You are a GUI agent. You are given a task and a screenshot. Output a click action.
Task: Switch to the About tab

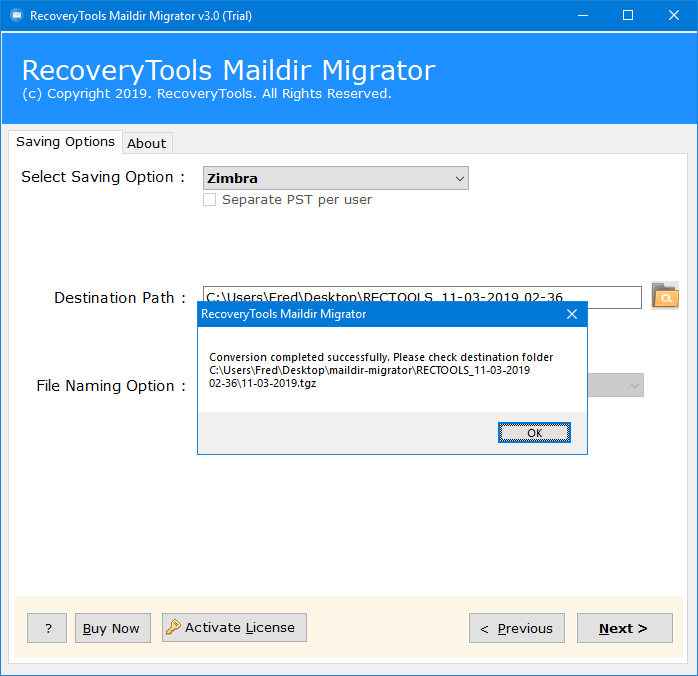[x=146, y=143]
